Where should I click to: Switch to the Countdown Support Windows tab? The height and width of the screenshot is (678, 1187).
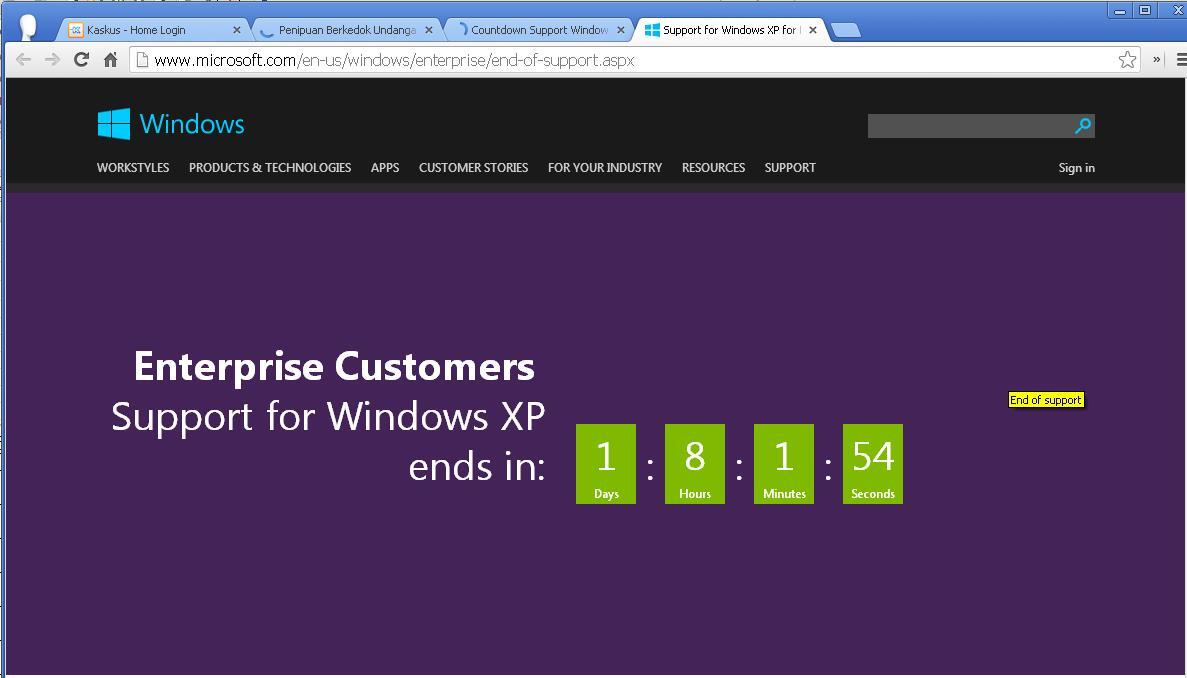[x=540, y=30]
